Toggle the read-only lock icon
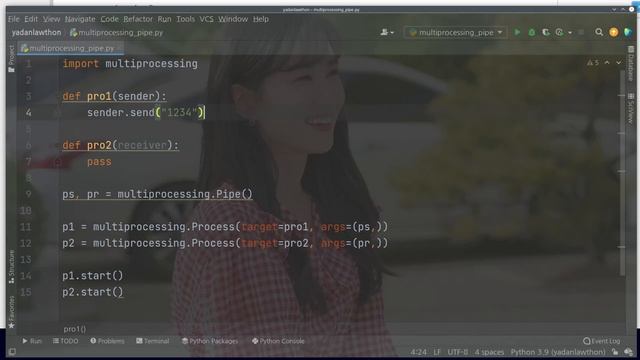This screenshot has height=360, width=640. click(615, 352)
